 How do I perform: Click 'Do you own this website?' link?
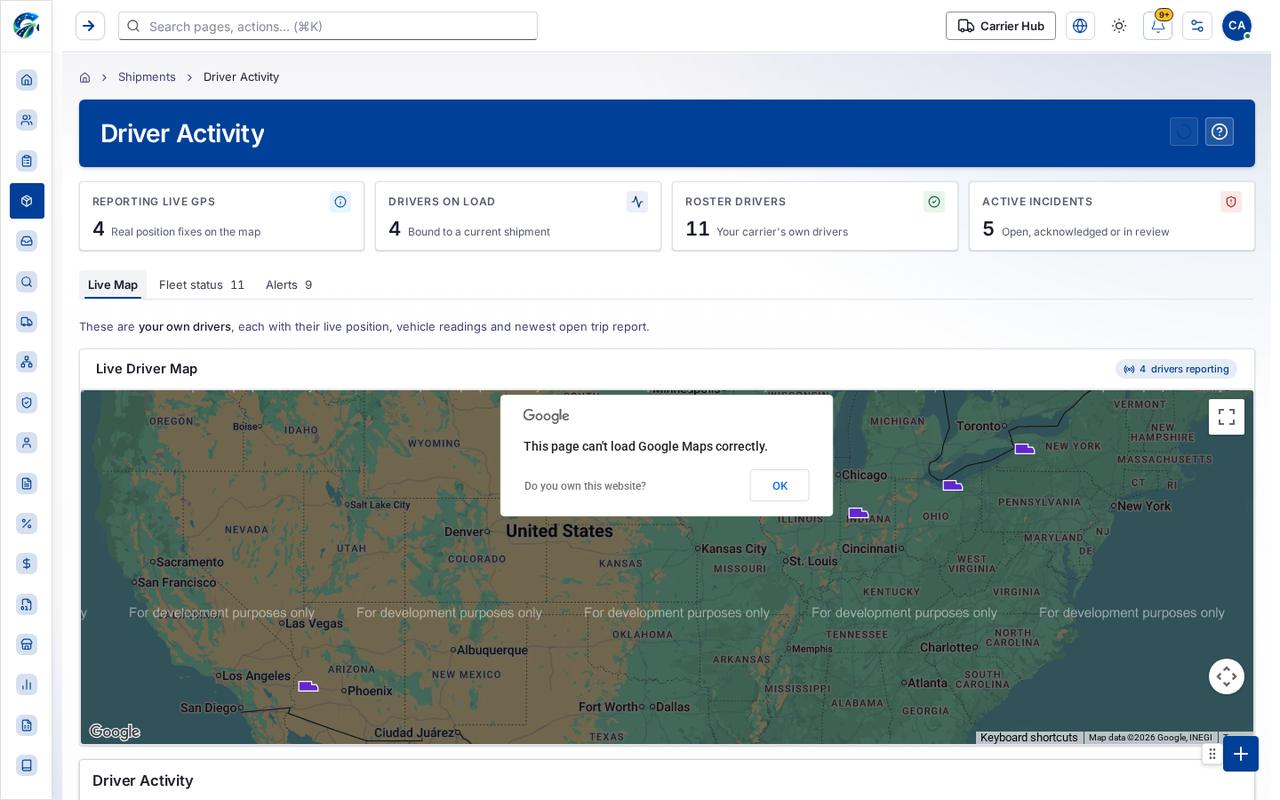(x=585, y=486)
